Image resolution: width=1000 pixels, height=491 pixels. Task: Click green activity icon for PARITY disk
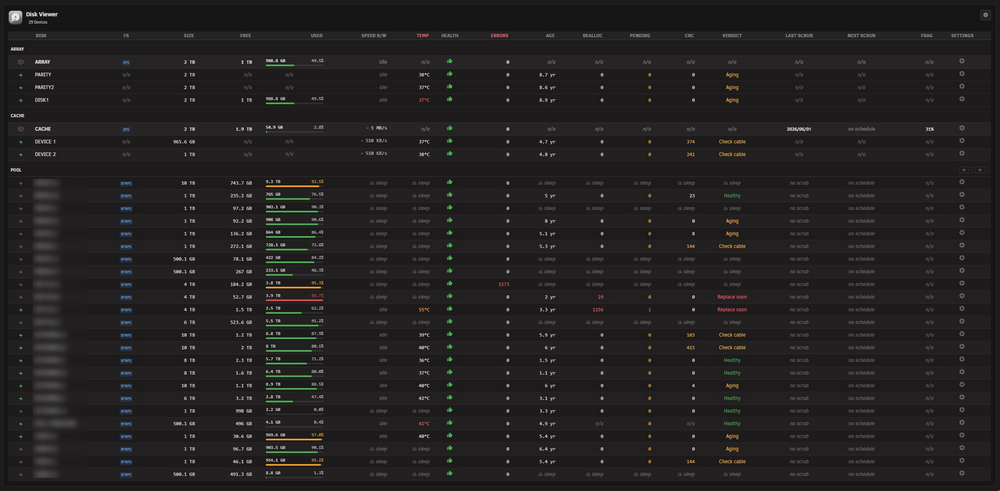[20, 75]
